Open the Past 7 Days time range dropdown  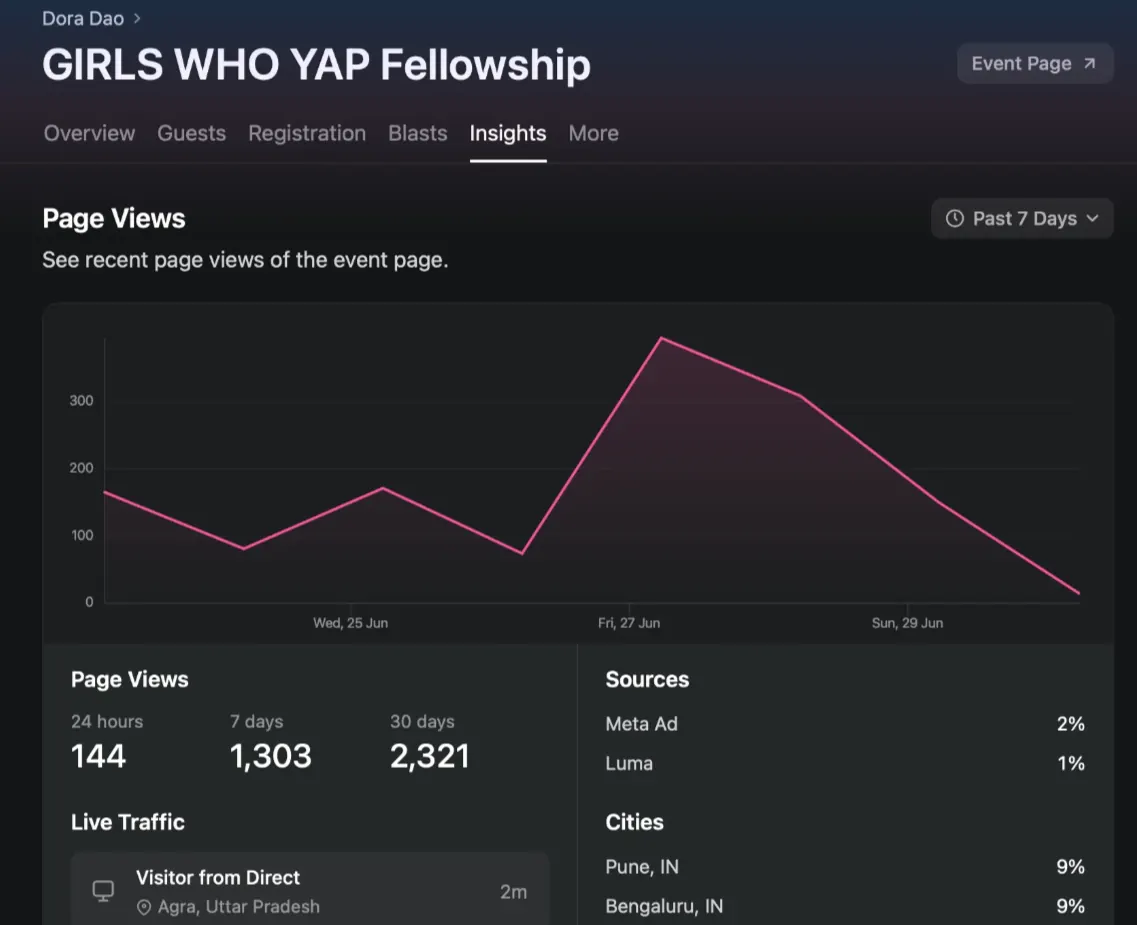(x=1022, y=218)
